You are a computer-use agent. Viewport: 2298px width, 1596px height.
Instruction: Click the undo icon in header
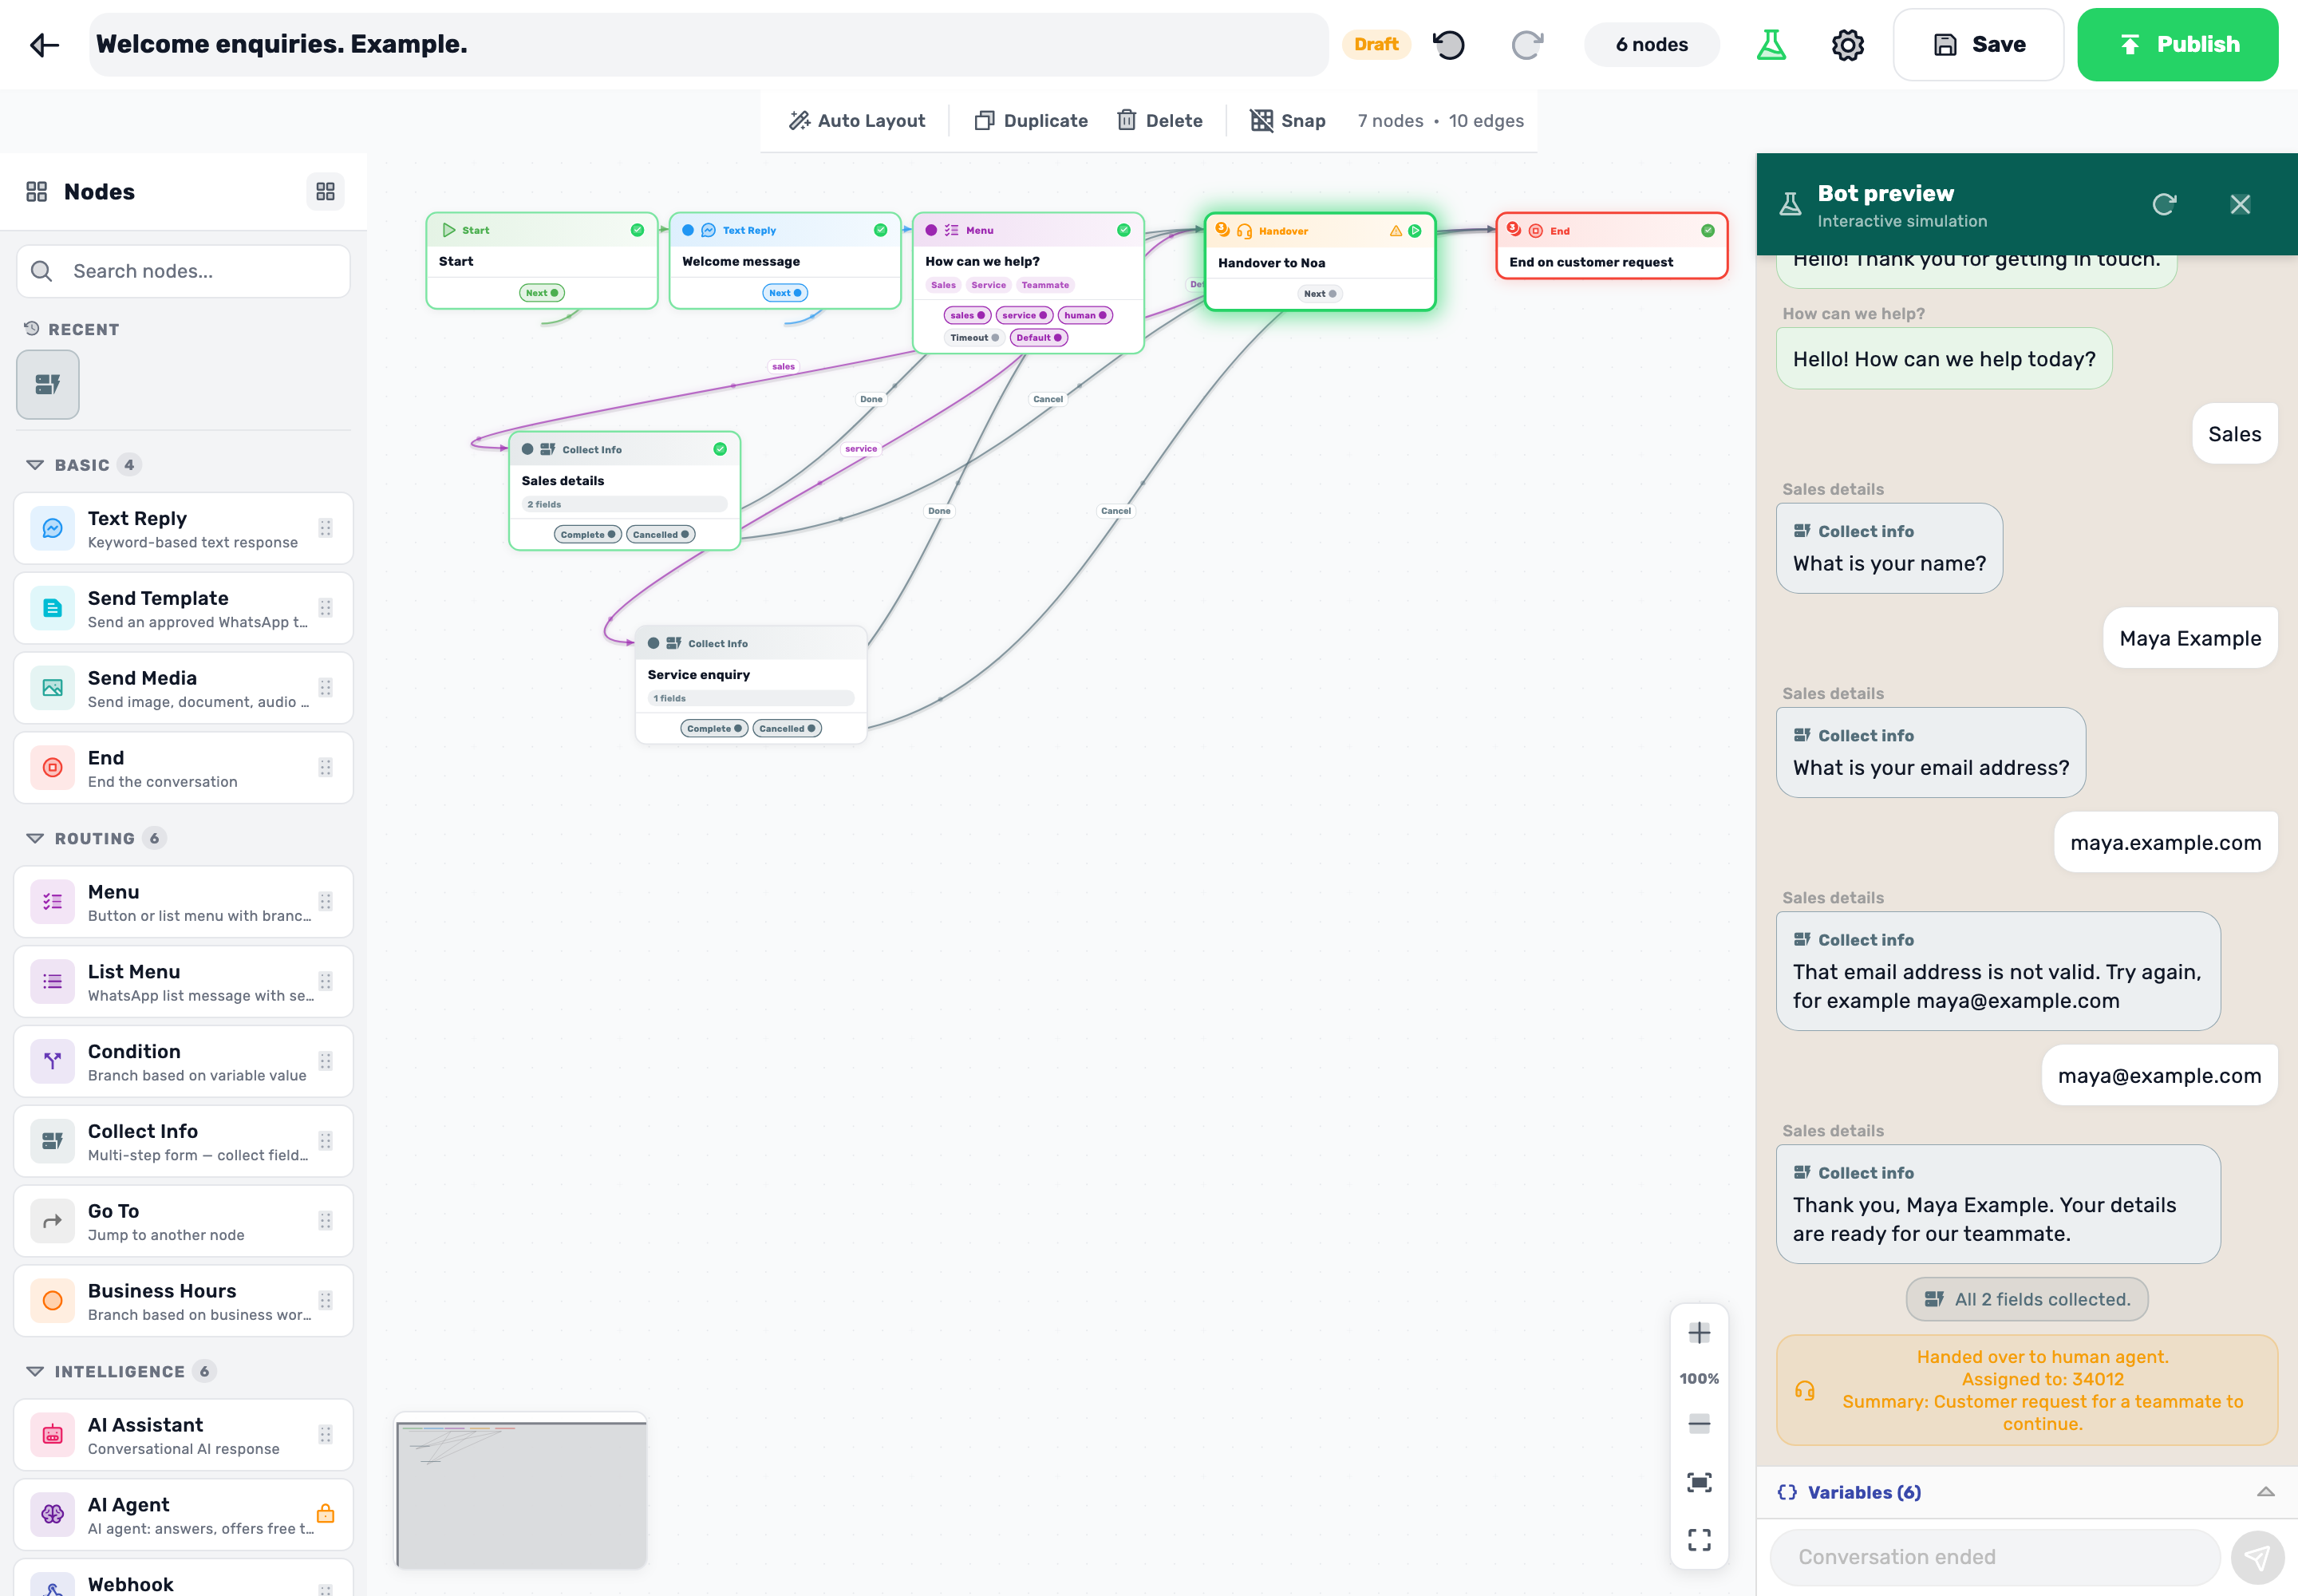pos(1449,44)
